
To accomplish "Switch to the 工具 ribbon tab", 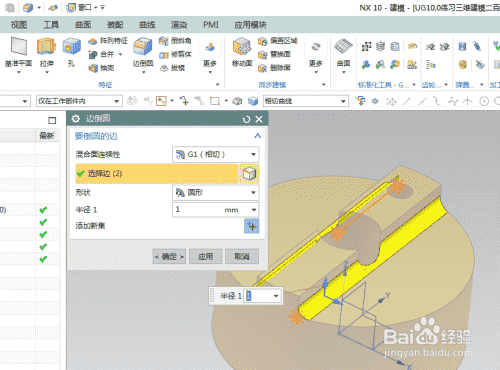I will [x=51, y=25].
